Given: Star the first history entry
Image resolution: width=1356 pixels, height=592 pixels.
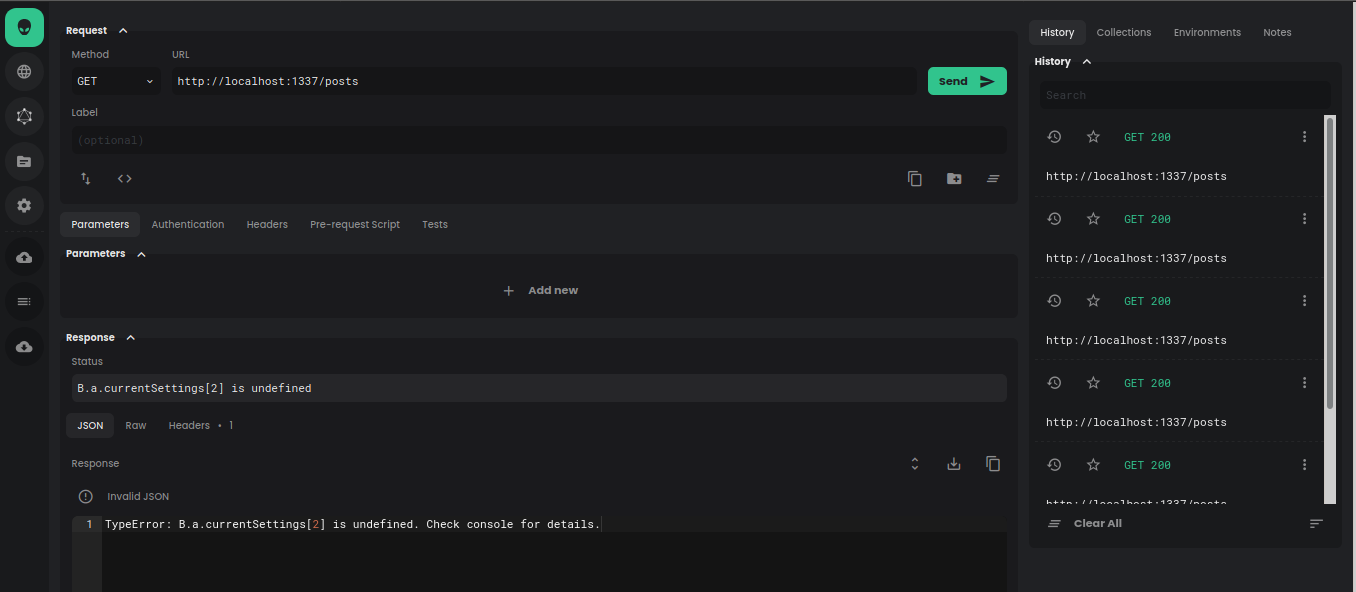Looking at the screenshot, I should coord(1093,136).
